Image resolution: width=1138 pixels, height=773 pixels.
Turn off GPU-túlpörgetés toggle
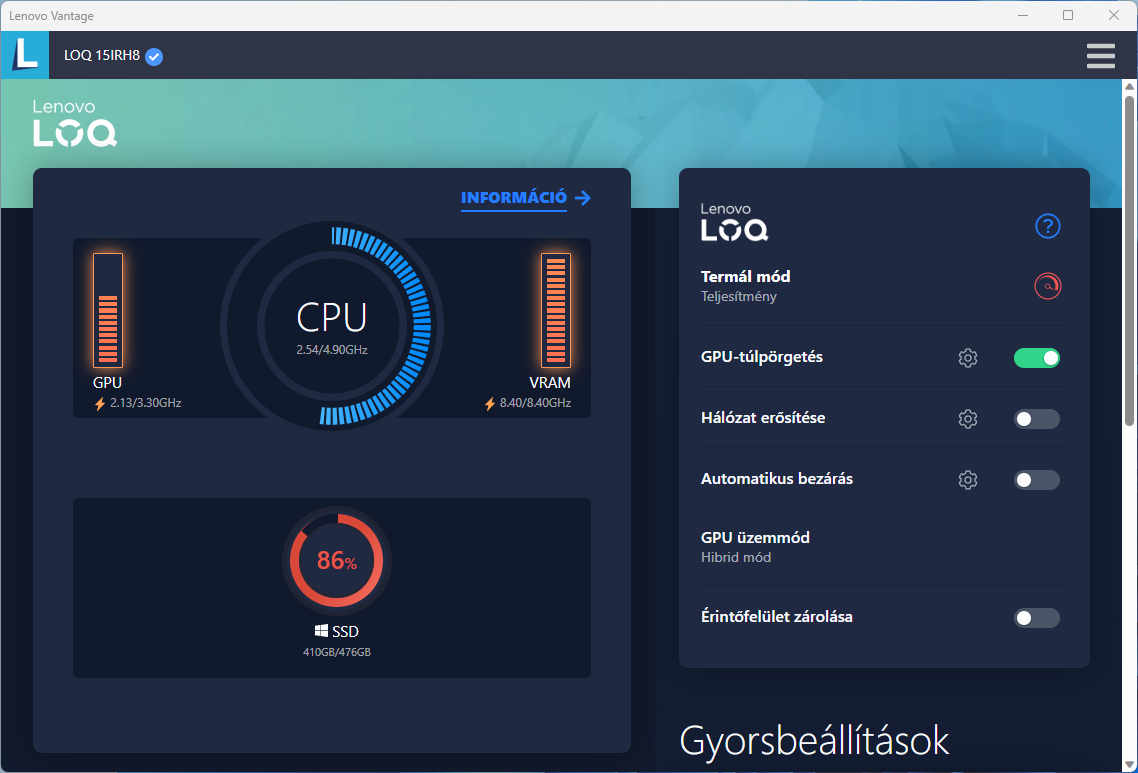pos(1036,358)
